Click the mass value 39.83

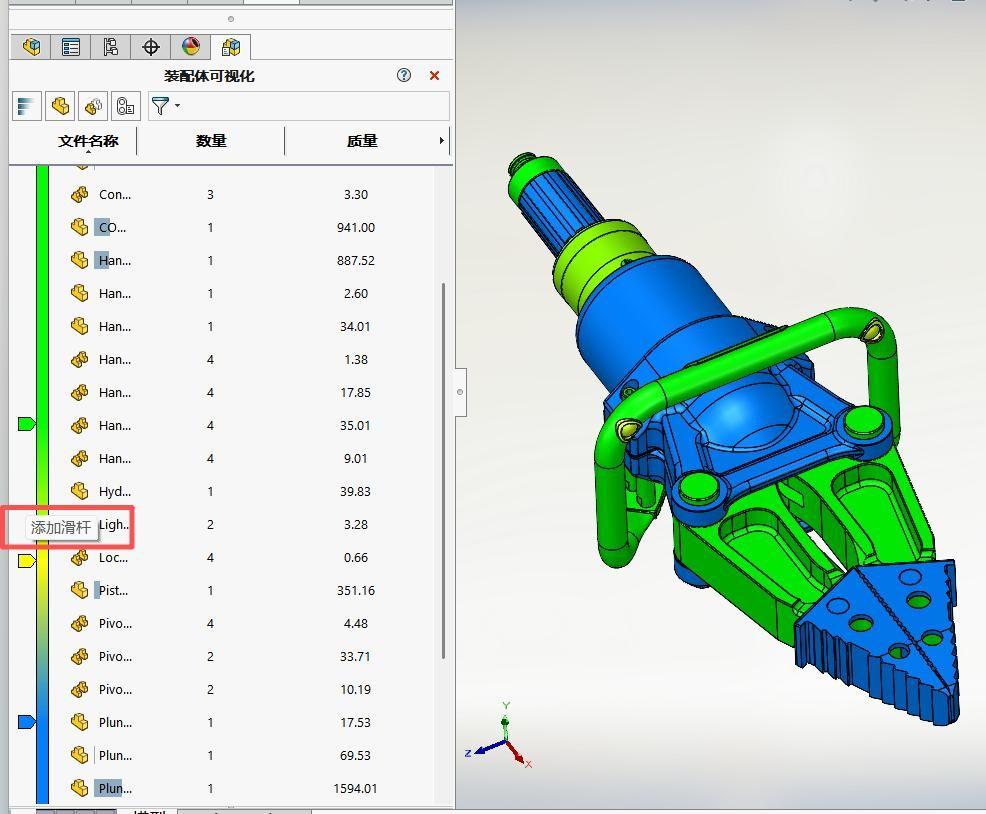point(355,491)
